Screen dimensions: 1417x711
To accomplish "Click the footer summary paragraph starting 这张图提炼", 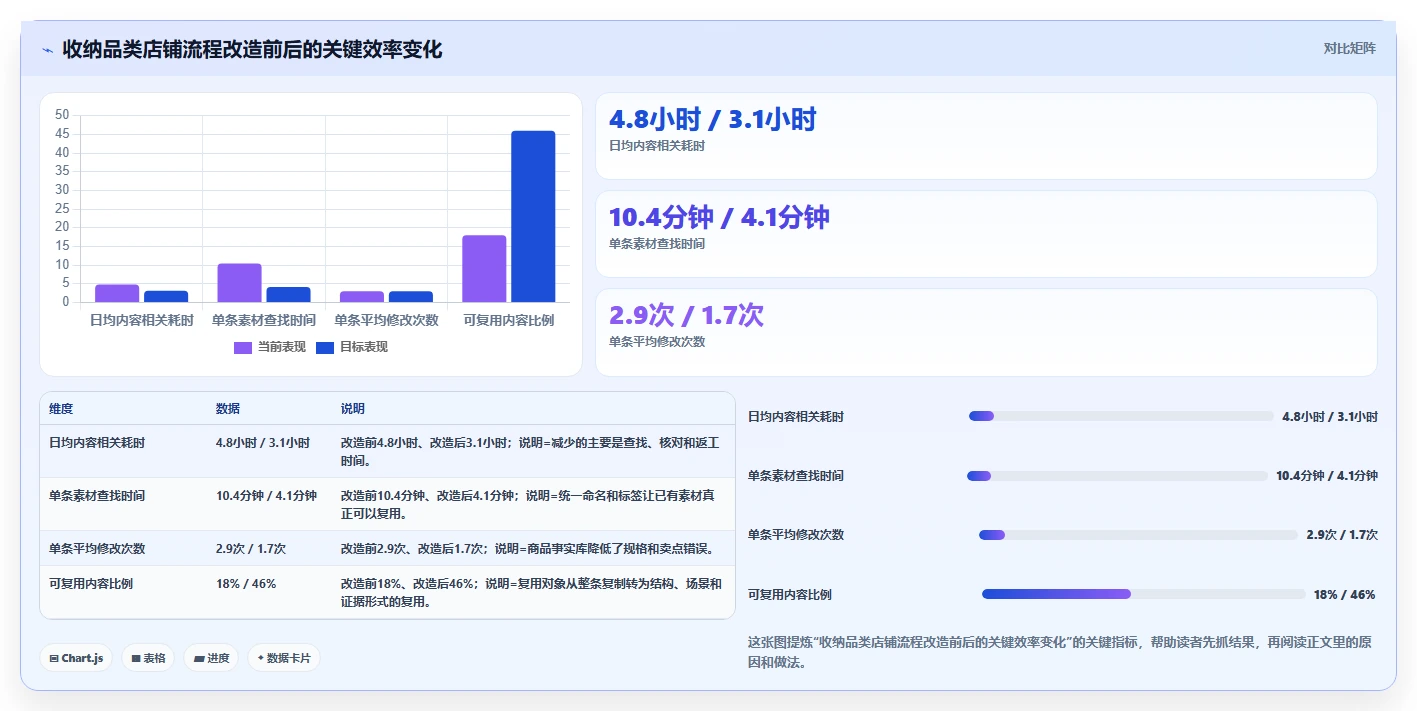I will point(1059,652).
